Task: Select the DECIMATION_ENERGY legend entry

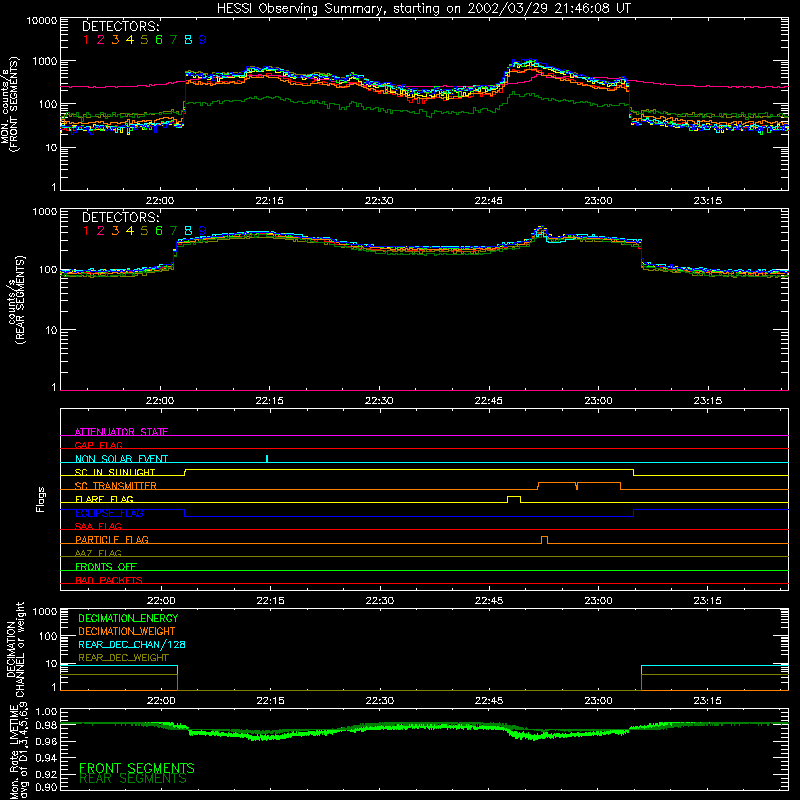Action: coord(128,618)
